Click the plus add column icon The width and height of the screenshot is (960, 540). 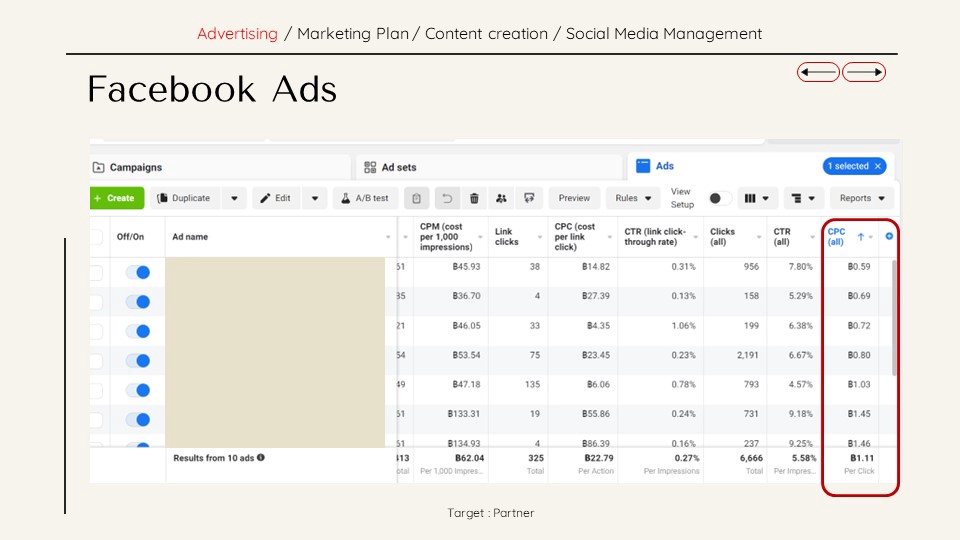[889, 236]
